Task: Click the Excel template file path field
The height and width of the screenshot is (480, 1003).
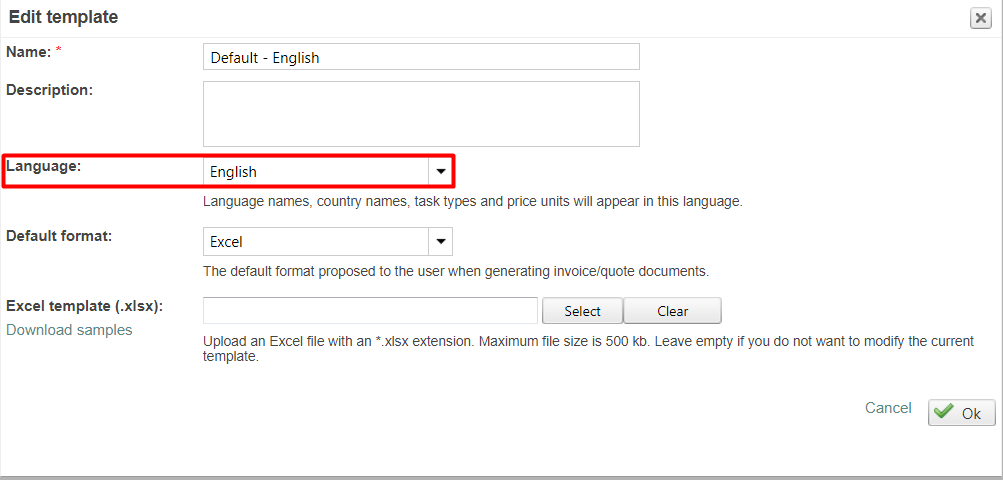Action: click(370, 311)
